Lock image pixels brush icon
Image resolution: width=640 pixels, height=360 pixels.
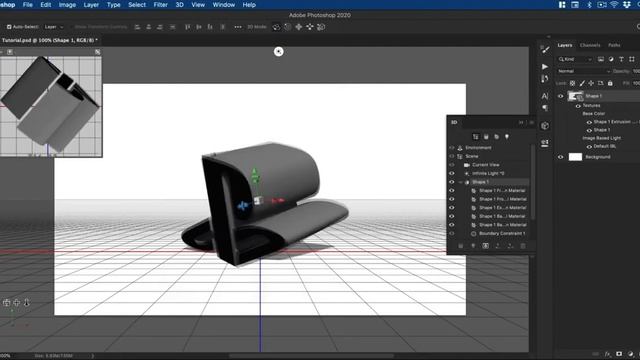[582, 83]
